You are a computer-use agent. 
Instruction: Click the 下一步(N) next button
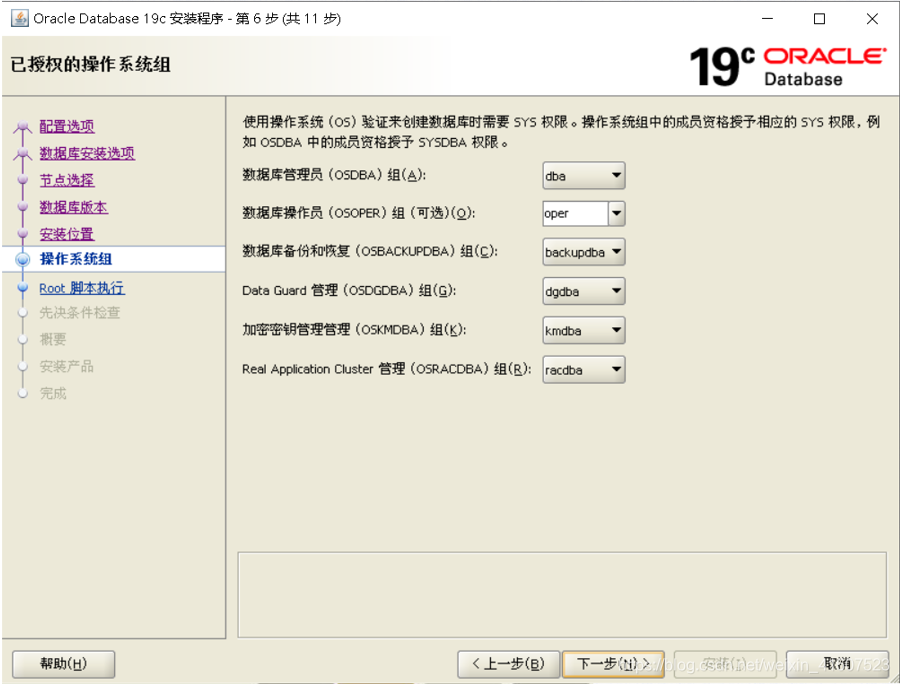click(x=613, y=664)
